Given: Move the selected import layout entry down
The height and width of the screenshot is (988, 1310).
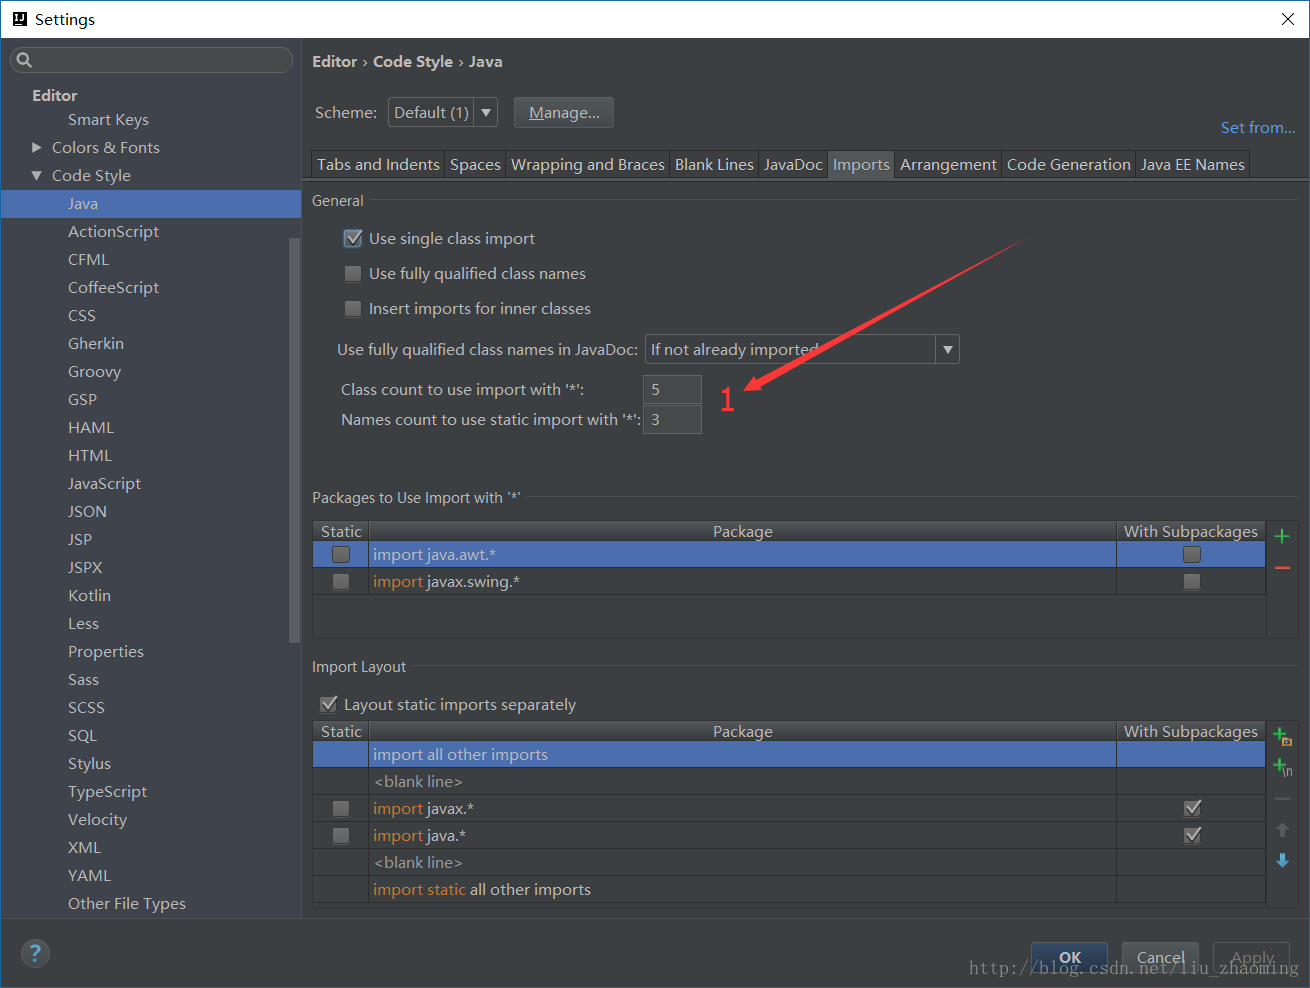Looking at the screenshot, I should pos(1282,860).
